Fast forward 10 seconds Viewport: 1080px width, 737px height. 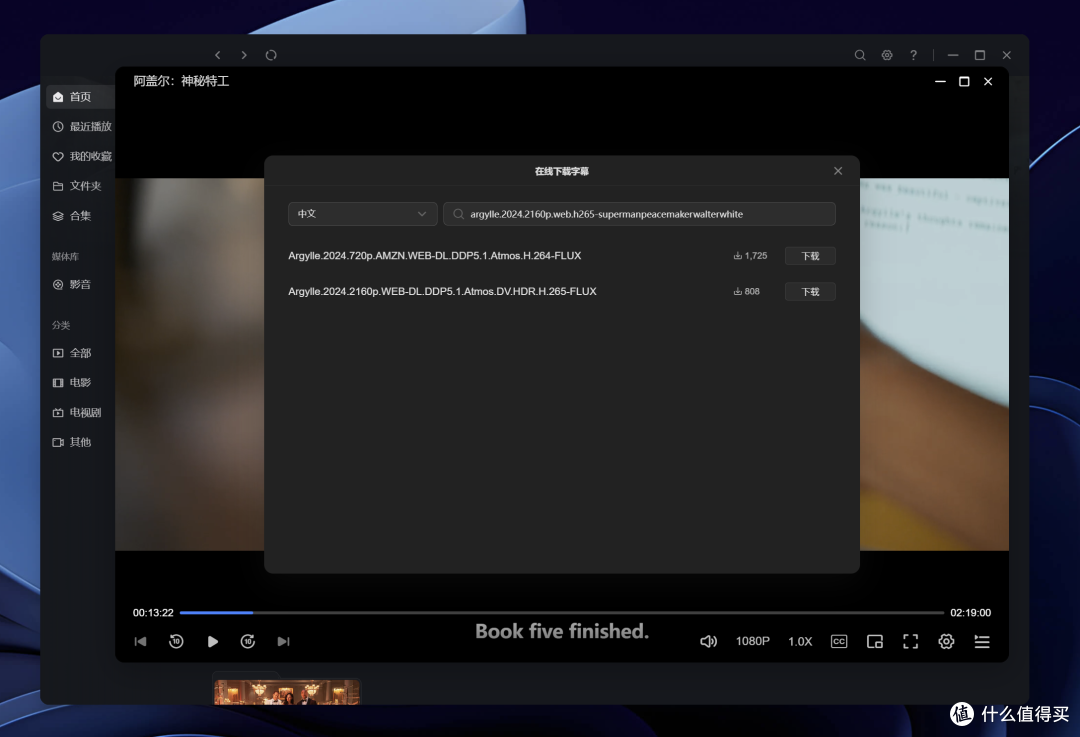(248, 641)
